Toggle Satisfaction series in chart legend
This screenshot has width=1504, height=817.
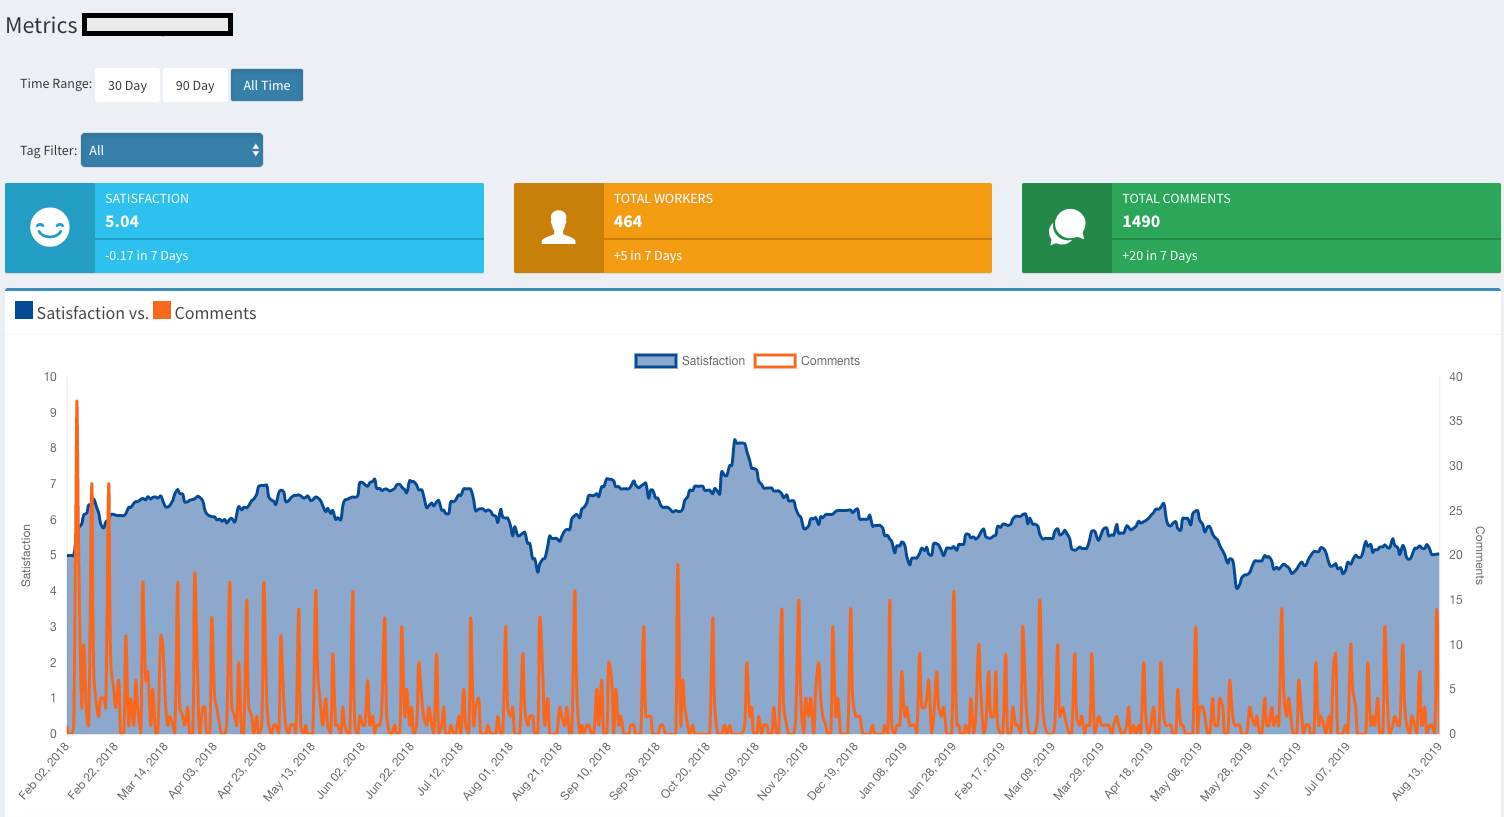690,361
